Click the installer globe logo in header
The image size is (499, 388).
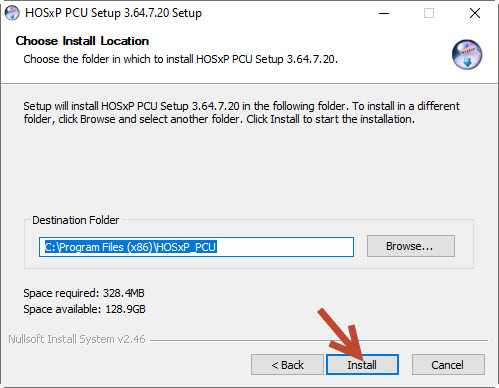(467, 55)
